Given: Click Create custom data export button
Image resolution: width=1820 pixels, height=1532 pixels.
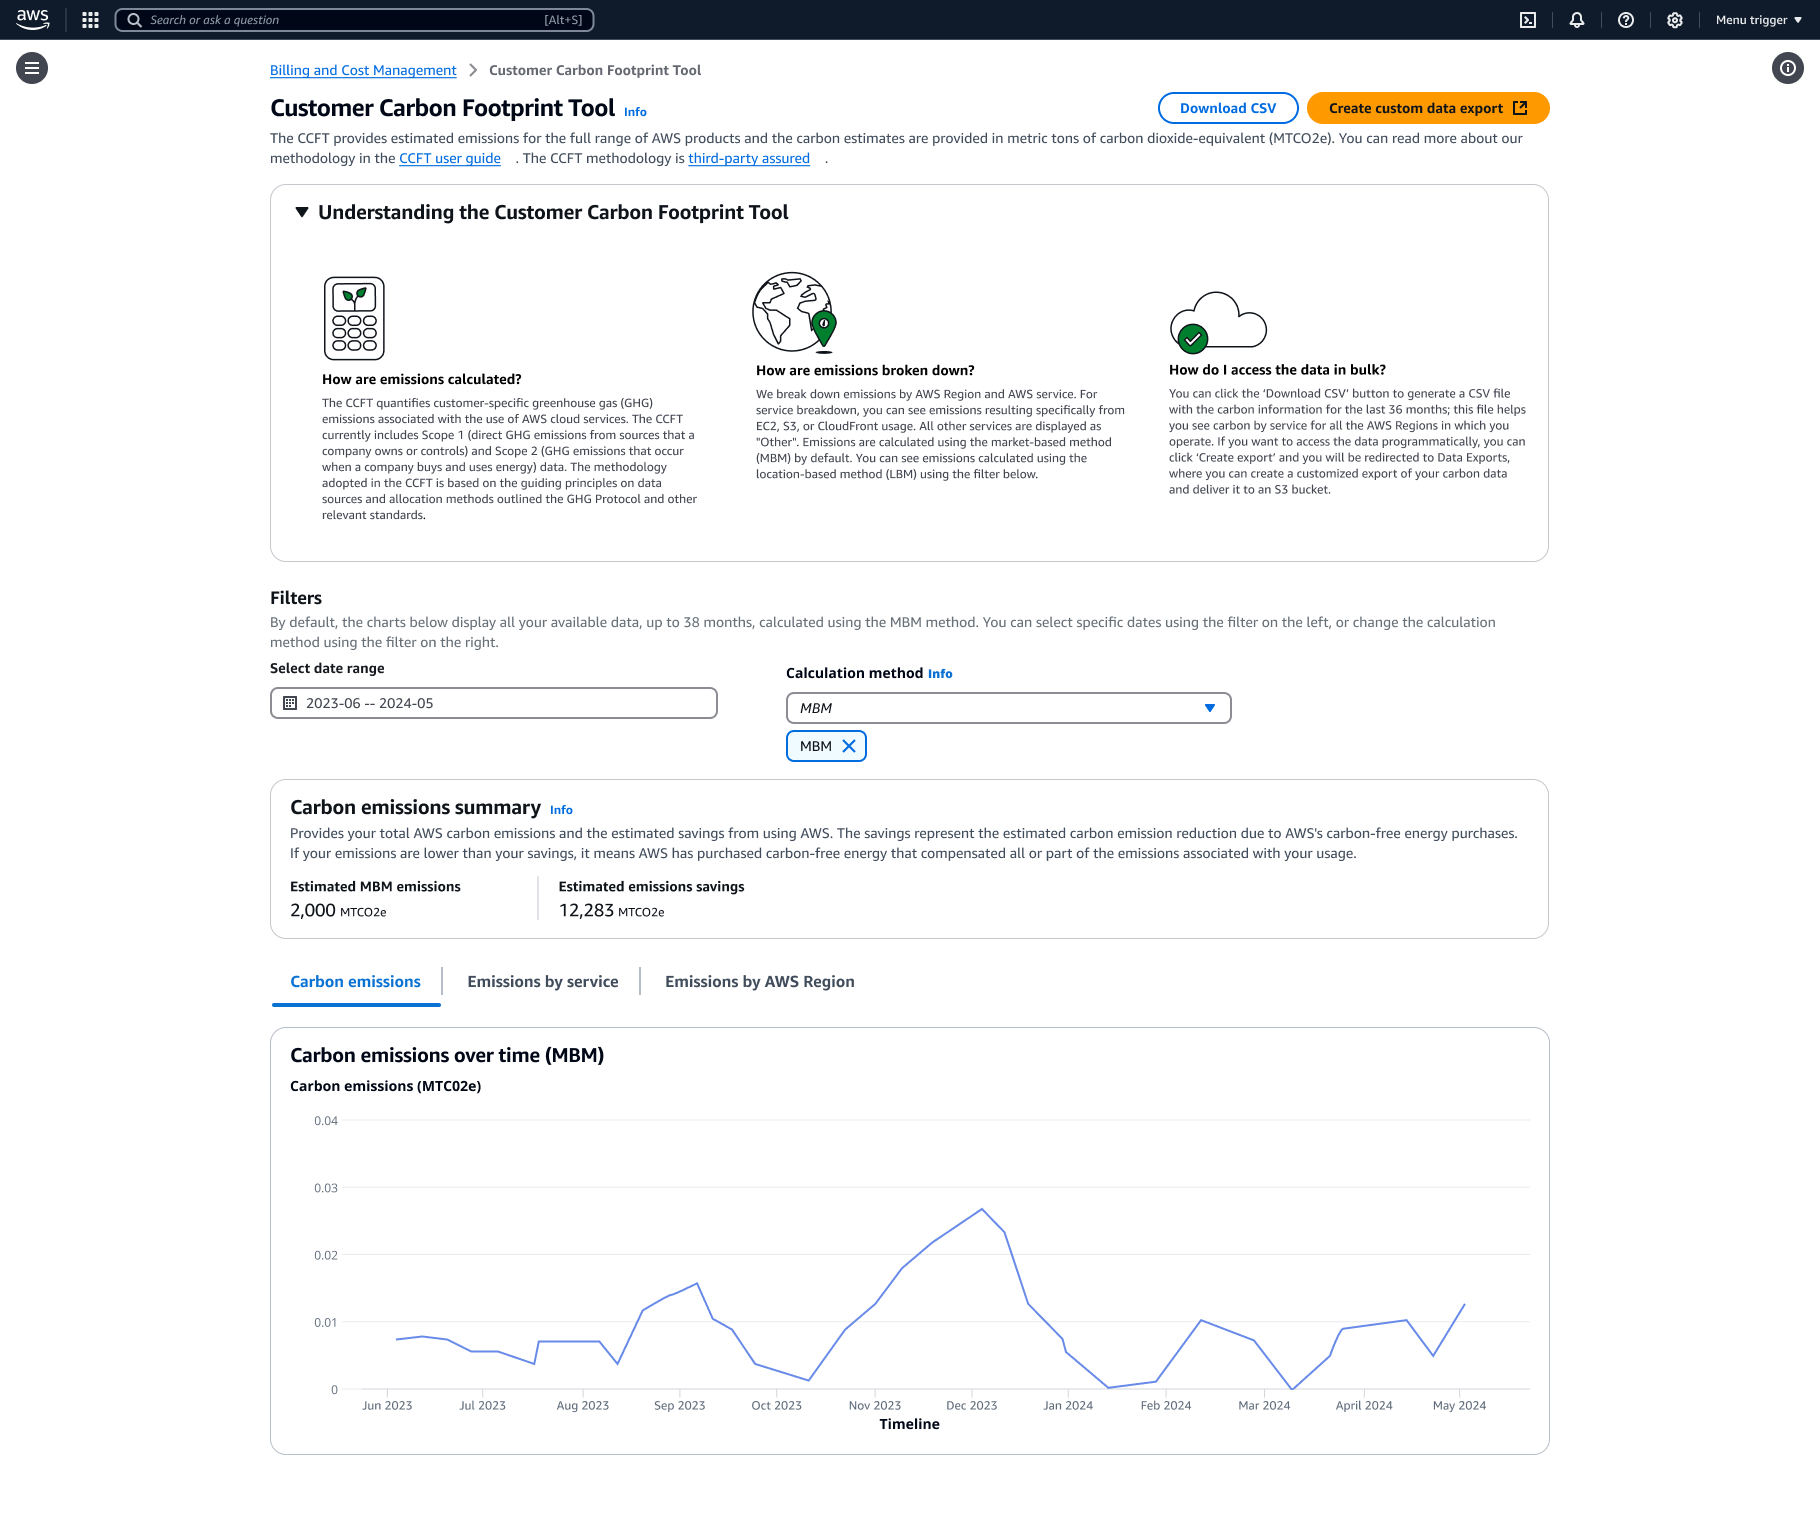Looking at the screenshot, I should click(x=1428, y=108).
